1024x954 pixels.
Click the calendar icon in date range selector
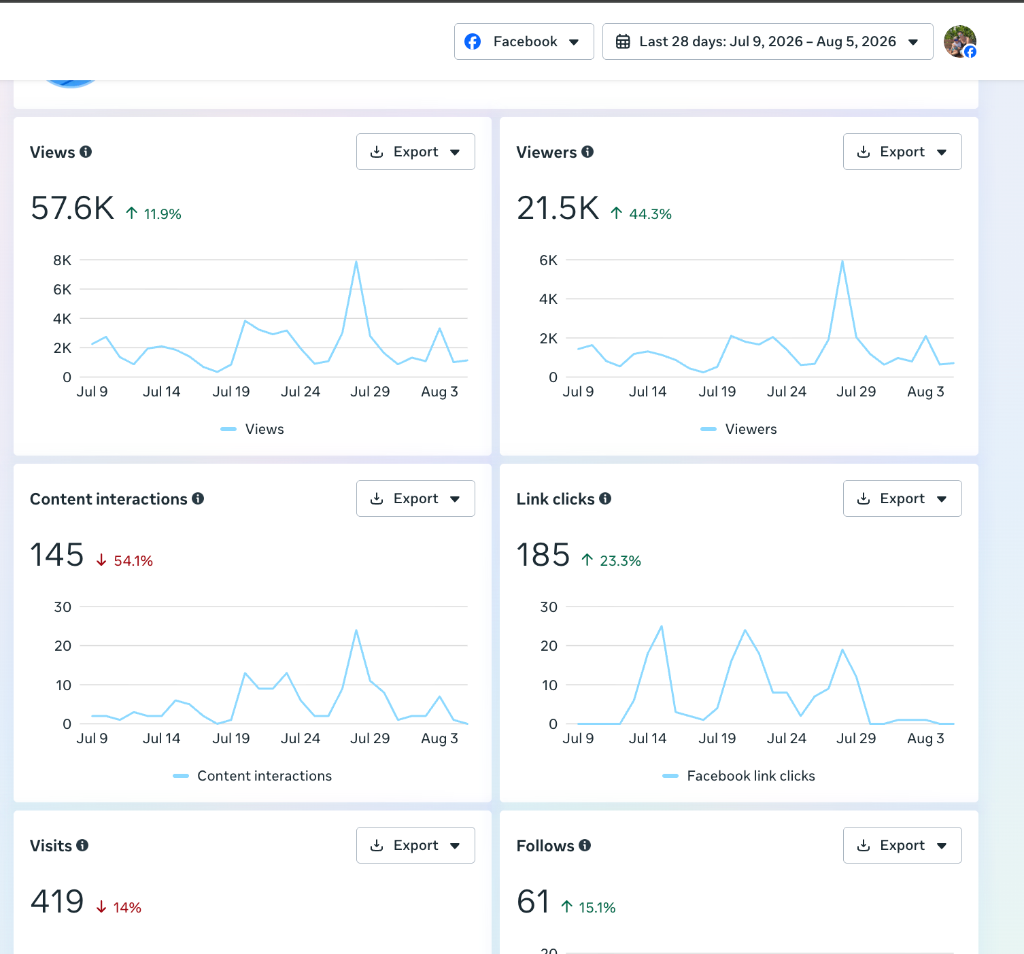pos(623,42)
